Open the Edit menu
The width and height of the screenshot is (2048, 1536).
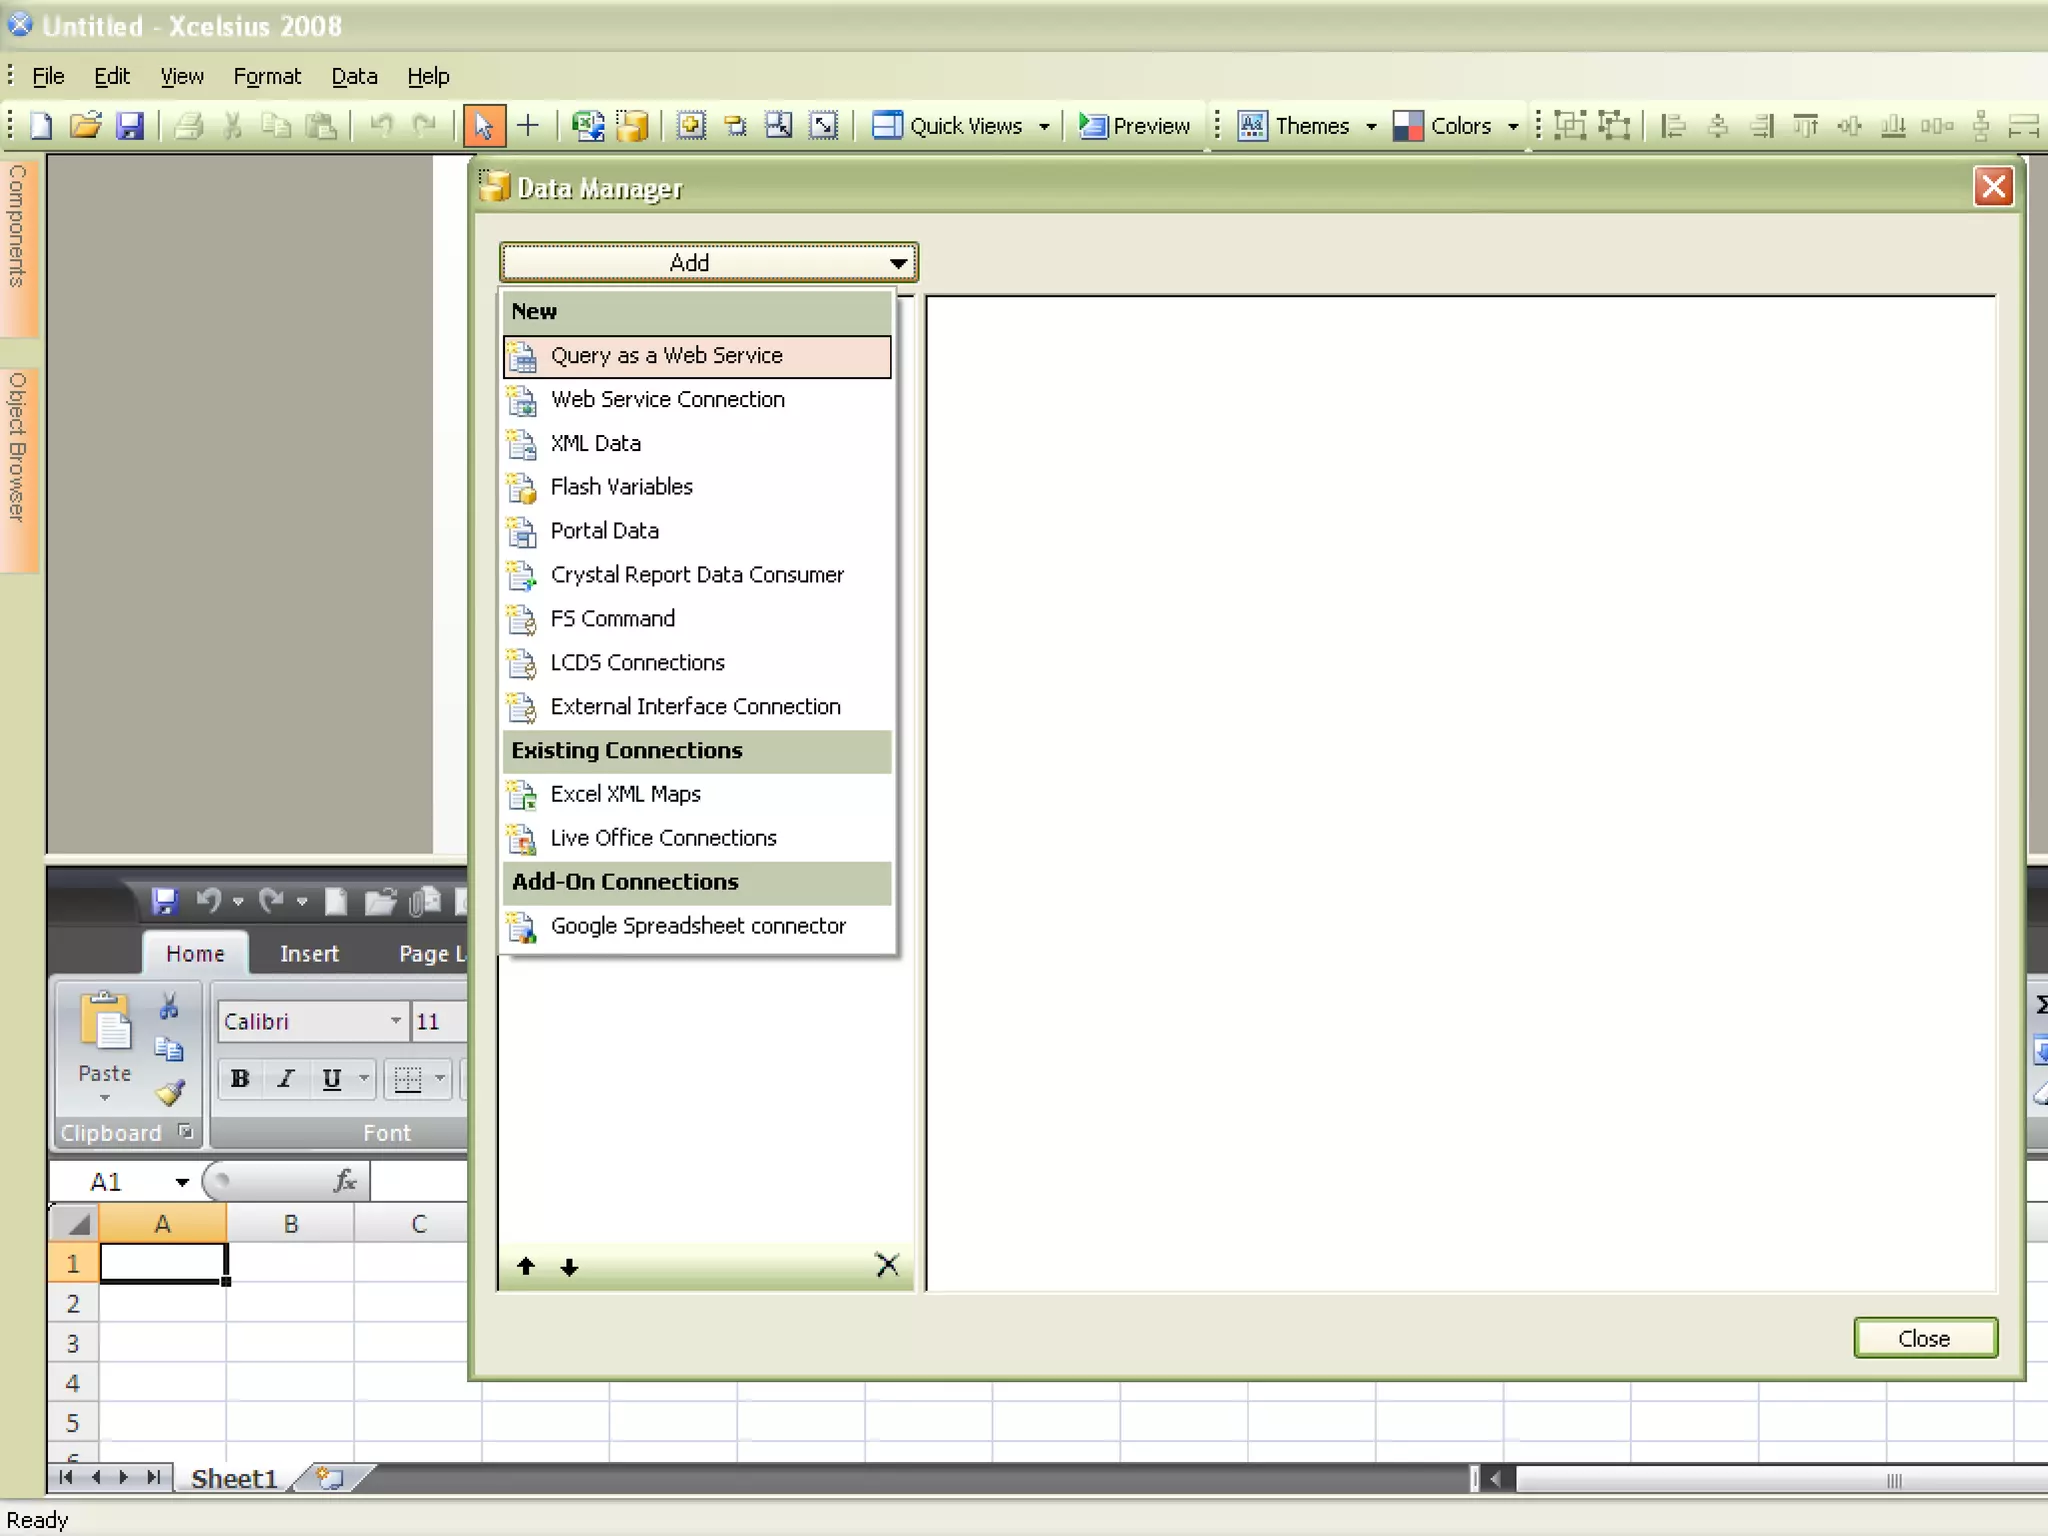coord(112,76)
